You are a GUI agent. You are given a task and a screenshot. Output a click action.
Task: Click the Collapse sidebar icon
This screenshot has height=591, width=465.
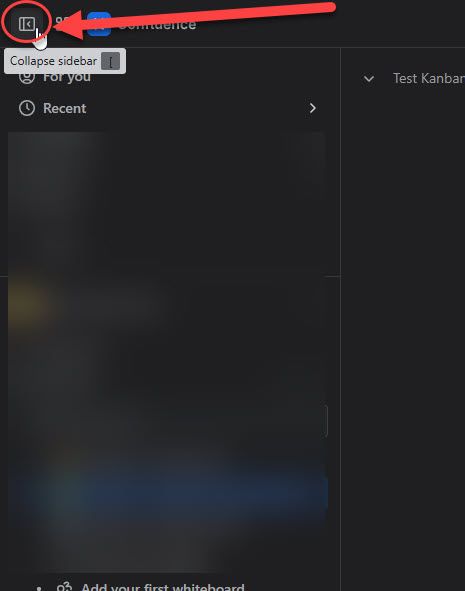26,24
